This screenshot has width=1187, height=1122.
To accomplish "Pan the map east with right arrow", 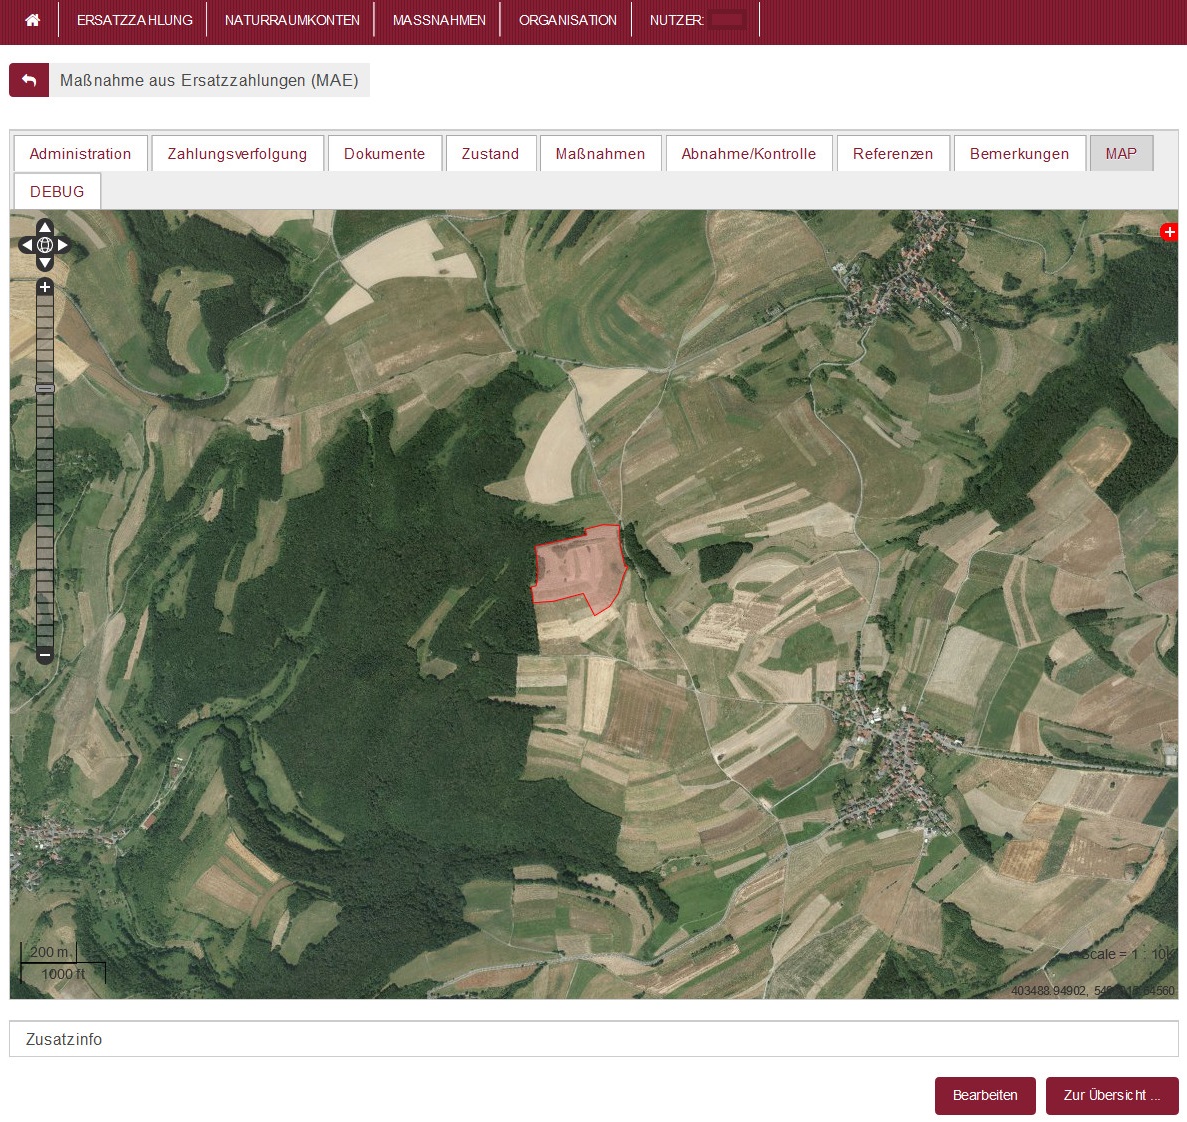I will click(63, 245).
